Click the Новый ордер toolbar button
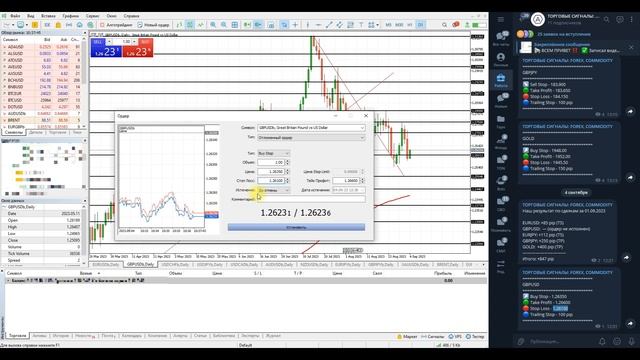Screen dimensions: 640x360 point(153,25)
